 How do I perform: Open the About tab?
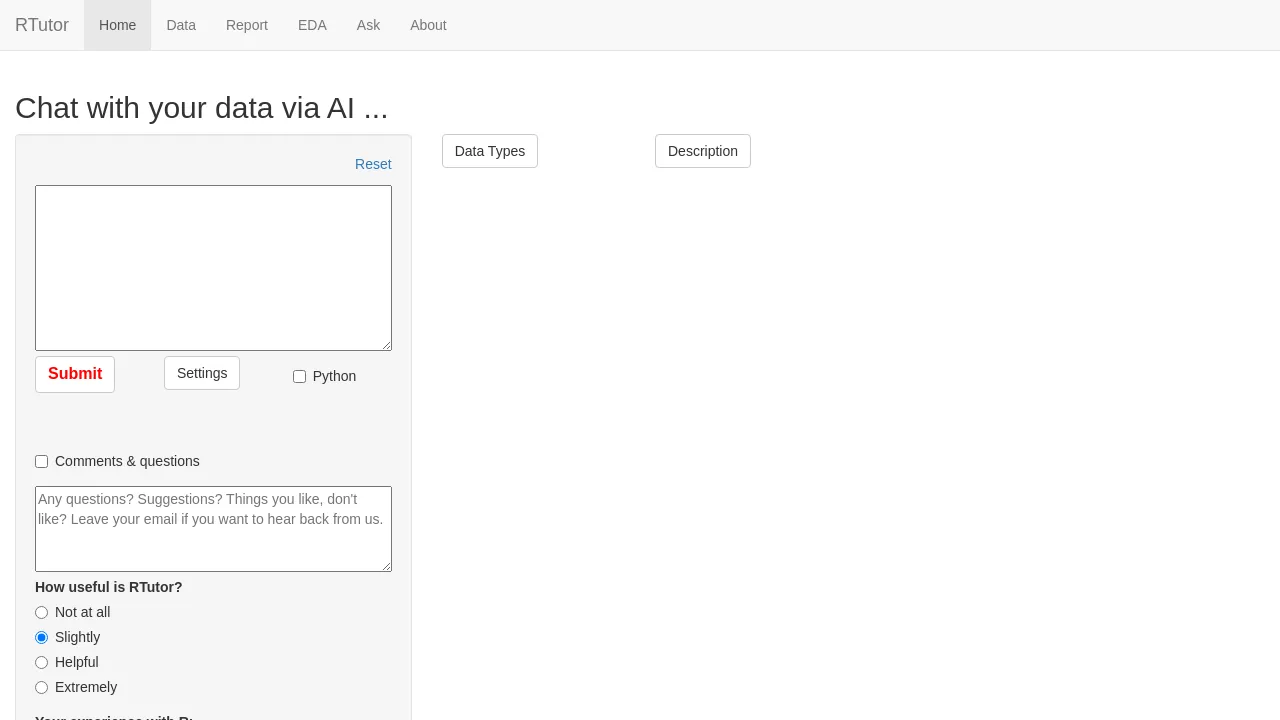coord(428,25)
